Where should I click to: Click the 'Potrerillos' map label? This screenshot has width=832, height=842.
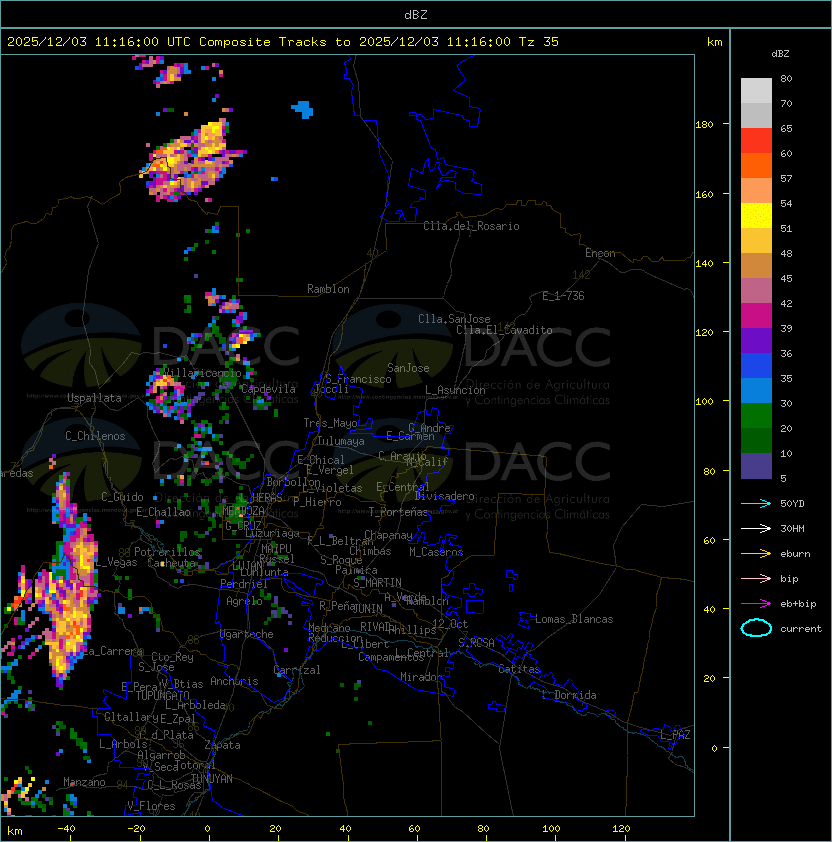(x=167, y=552)
